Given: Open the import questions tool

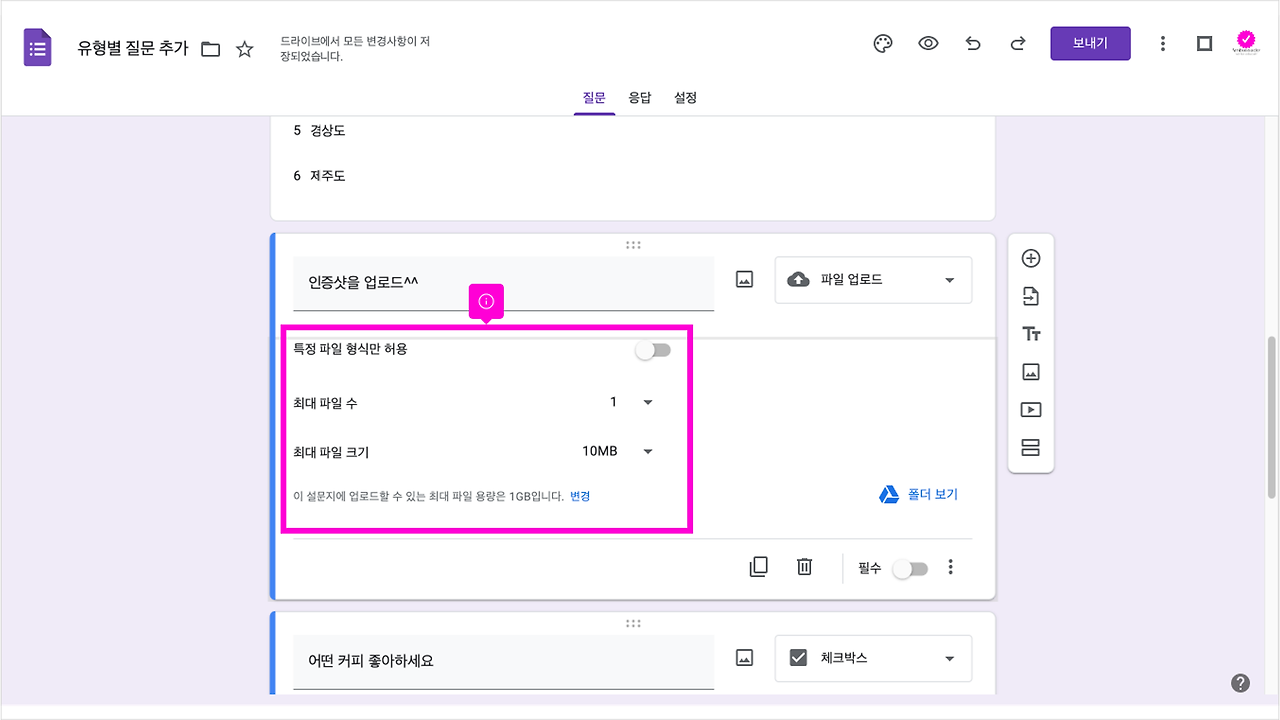Looking at the screenshot, I should tap(1030, 295).
